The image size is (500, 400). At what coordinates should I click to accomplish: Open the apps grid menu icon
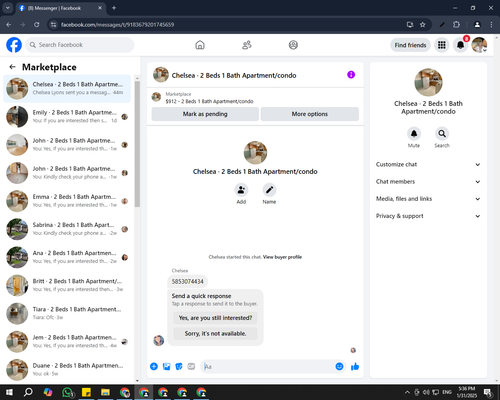click(442, 45)
